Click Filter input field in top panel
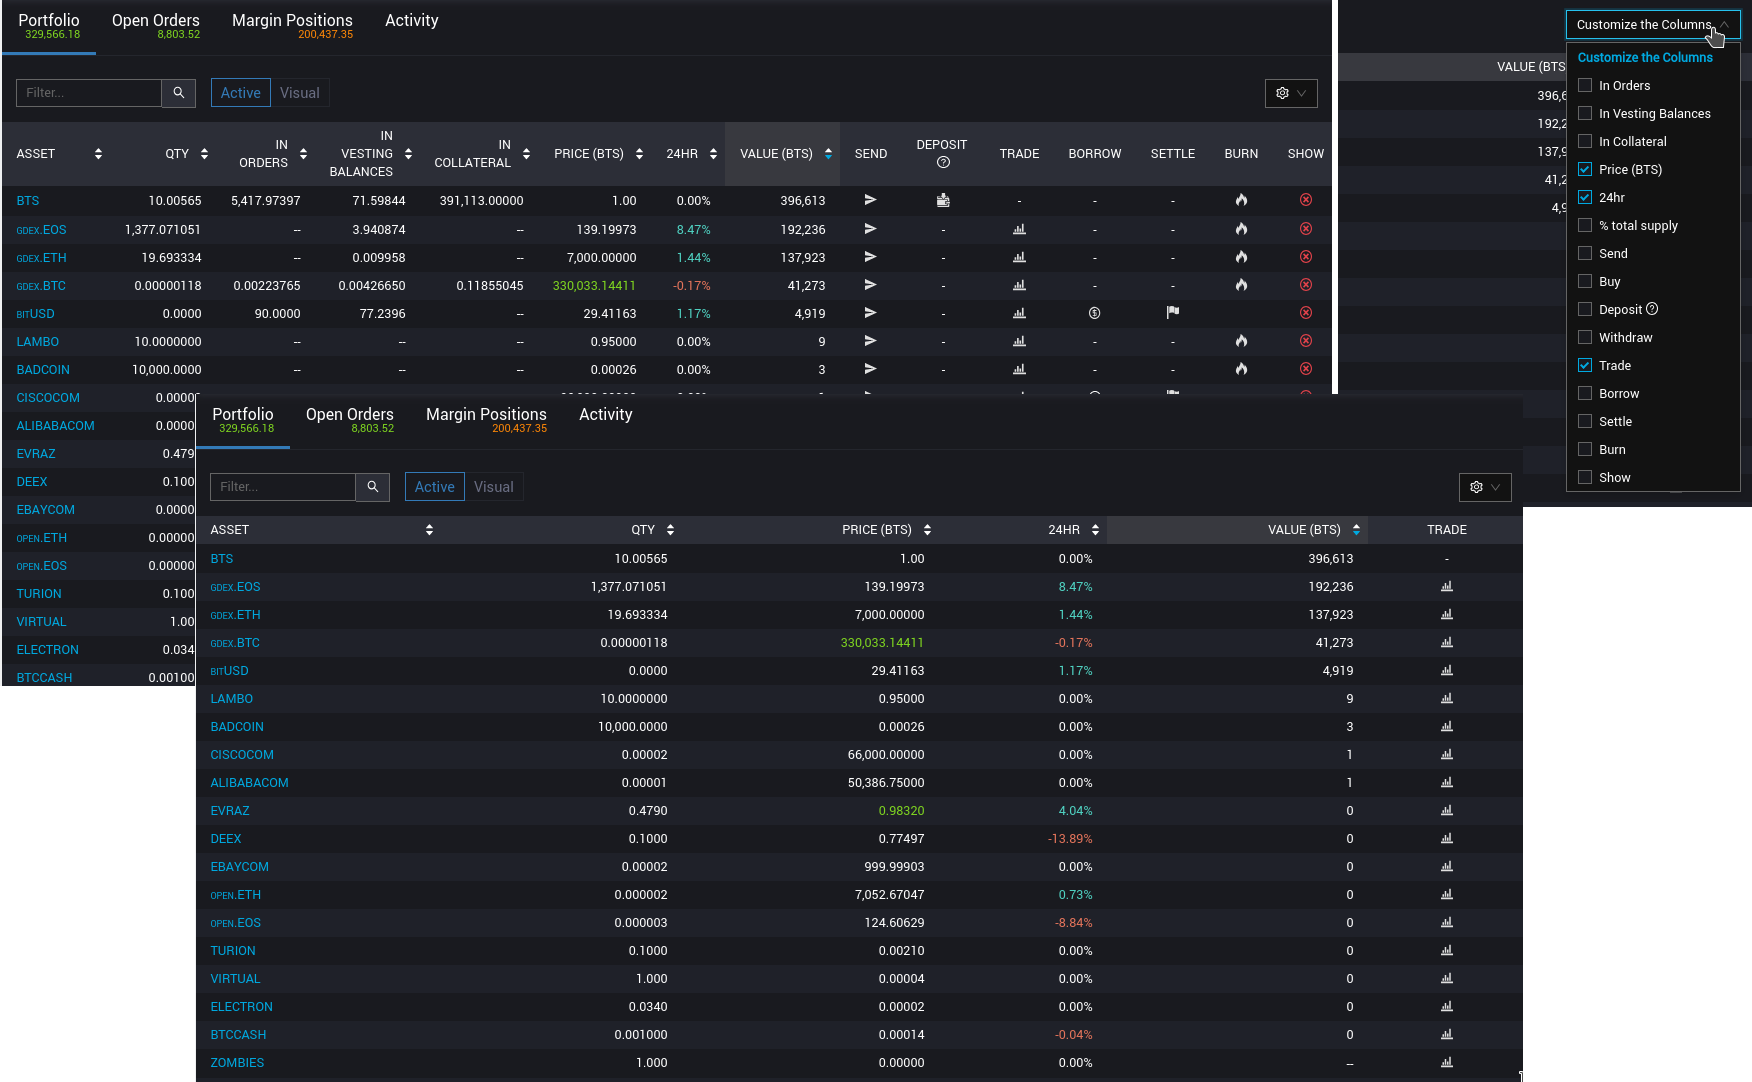1752x1082 pixels. (89, 93)
